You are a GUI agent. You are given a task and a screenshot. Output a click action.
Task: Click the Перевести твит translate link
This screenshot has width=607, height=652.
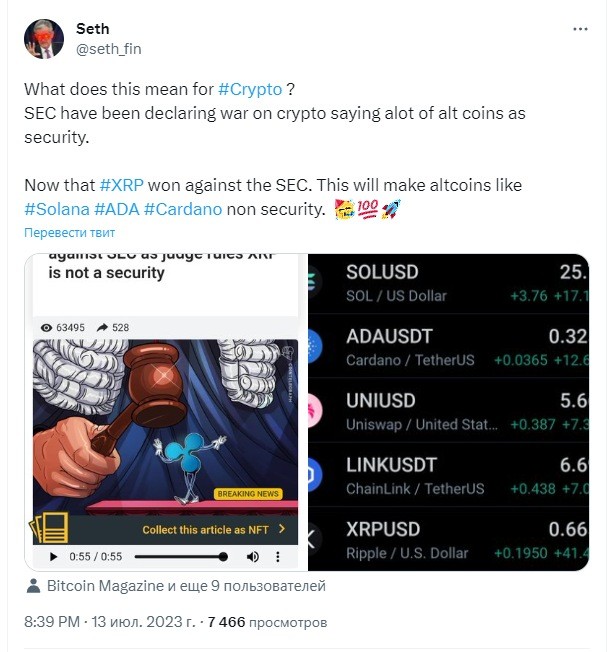point(69,232)
